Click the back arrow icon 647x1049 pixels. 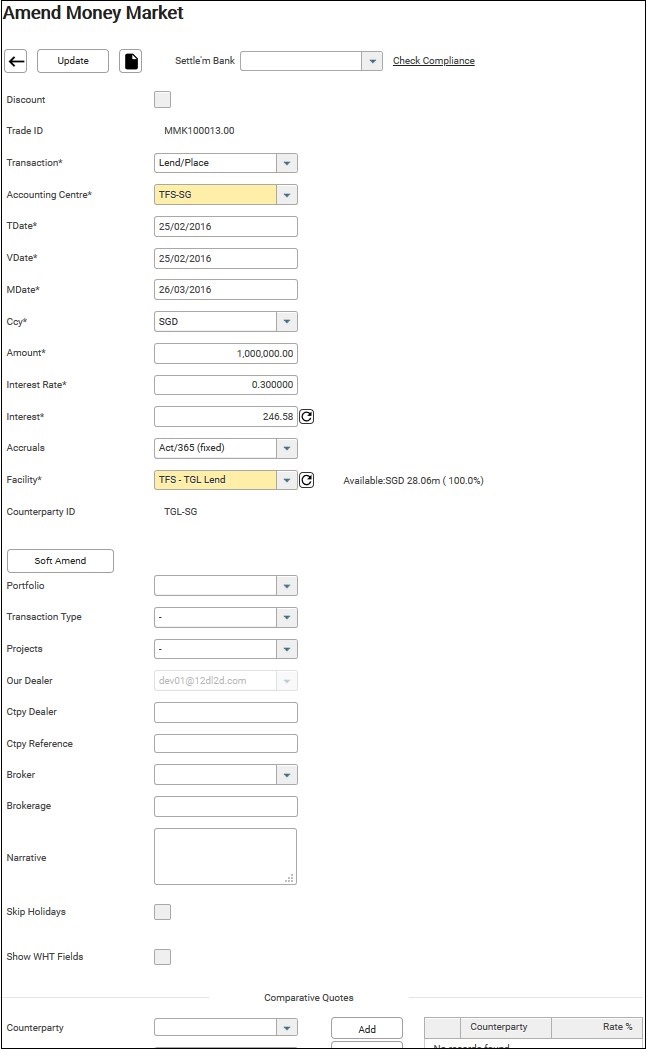click(16, 61)
